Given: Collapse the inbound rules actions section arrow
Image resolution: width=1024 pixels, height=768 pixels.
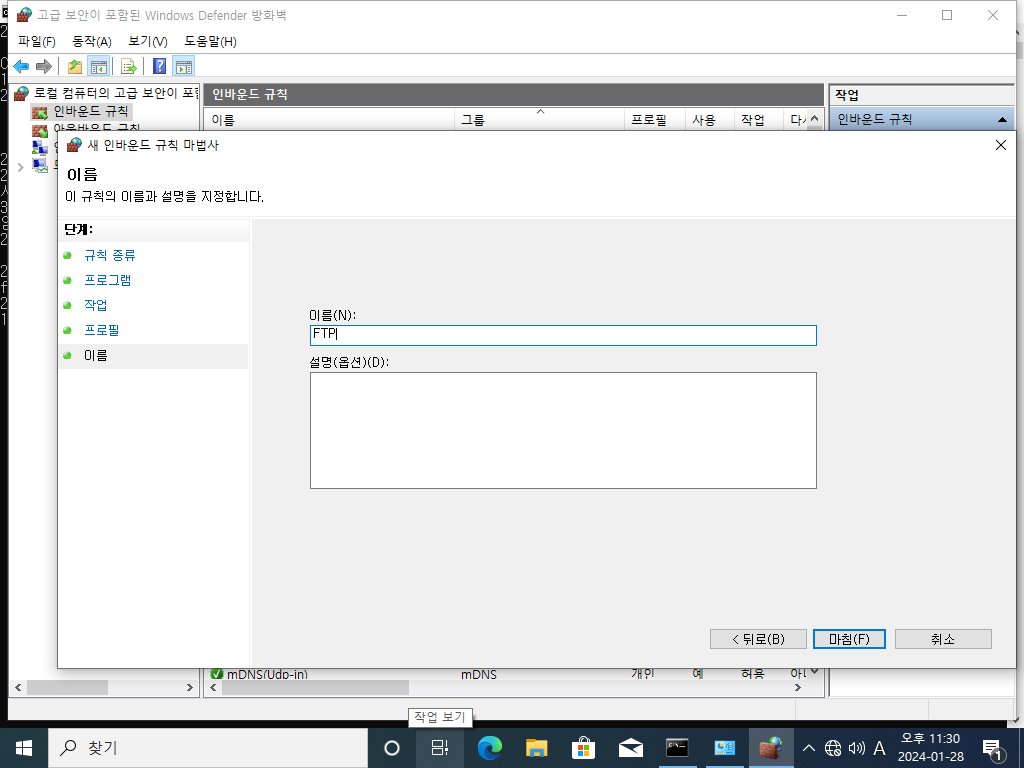Looking at the screenshot, I should [1002, 120].
